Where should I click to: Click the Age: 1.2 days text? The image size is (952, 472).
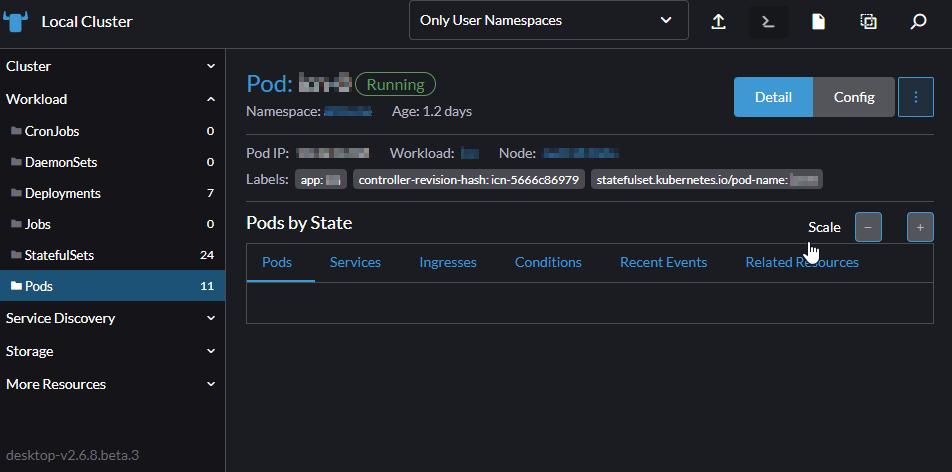[432, 111]
